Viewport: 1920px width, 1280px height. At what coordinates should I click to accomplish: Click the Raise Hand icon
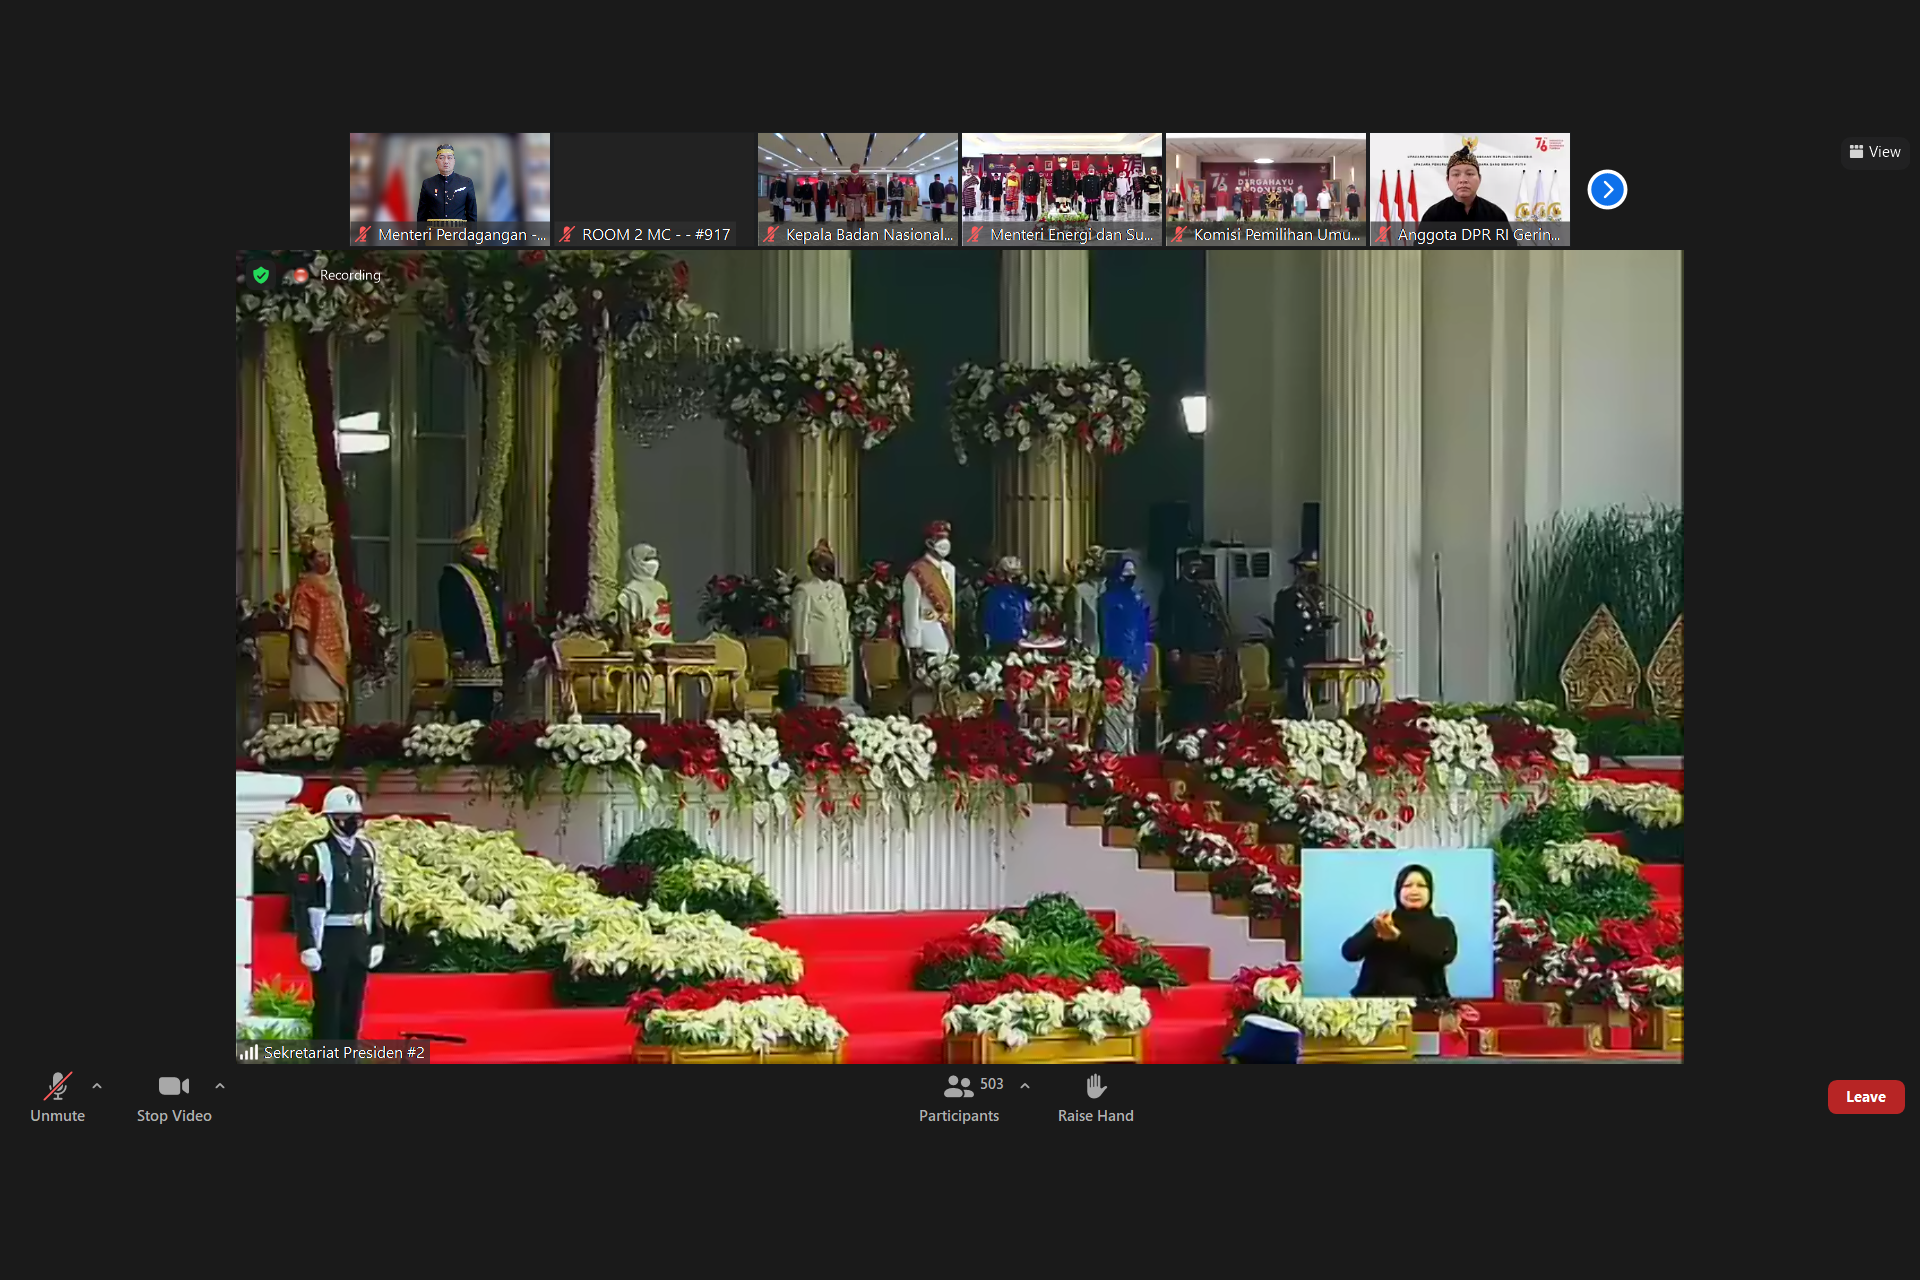tap(1095, 1087)
